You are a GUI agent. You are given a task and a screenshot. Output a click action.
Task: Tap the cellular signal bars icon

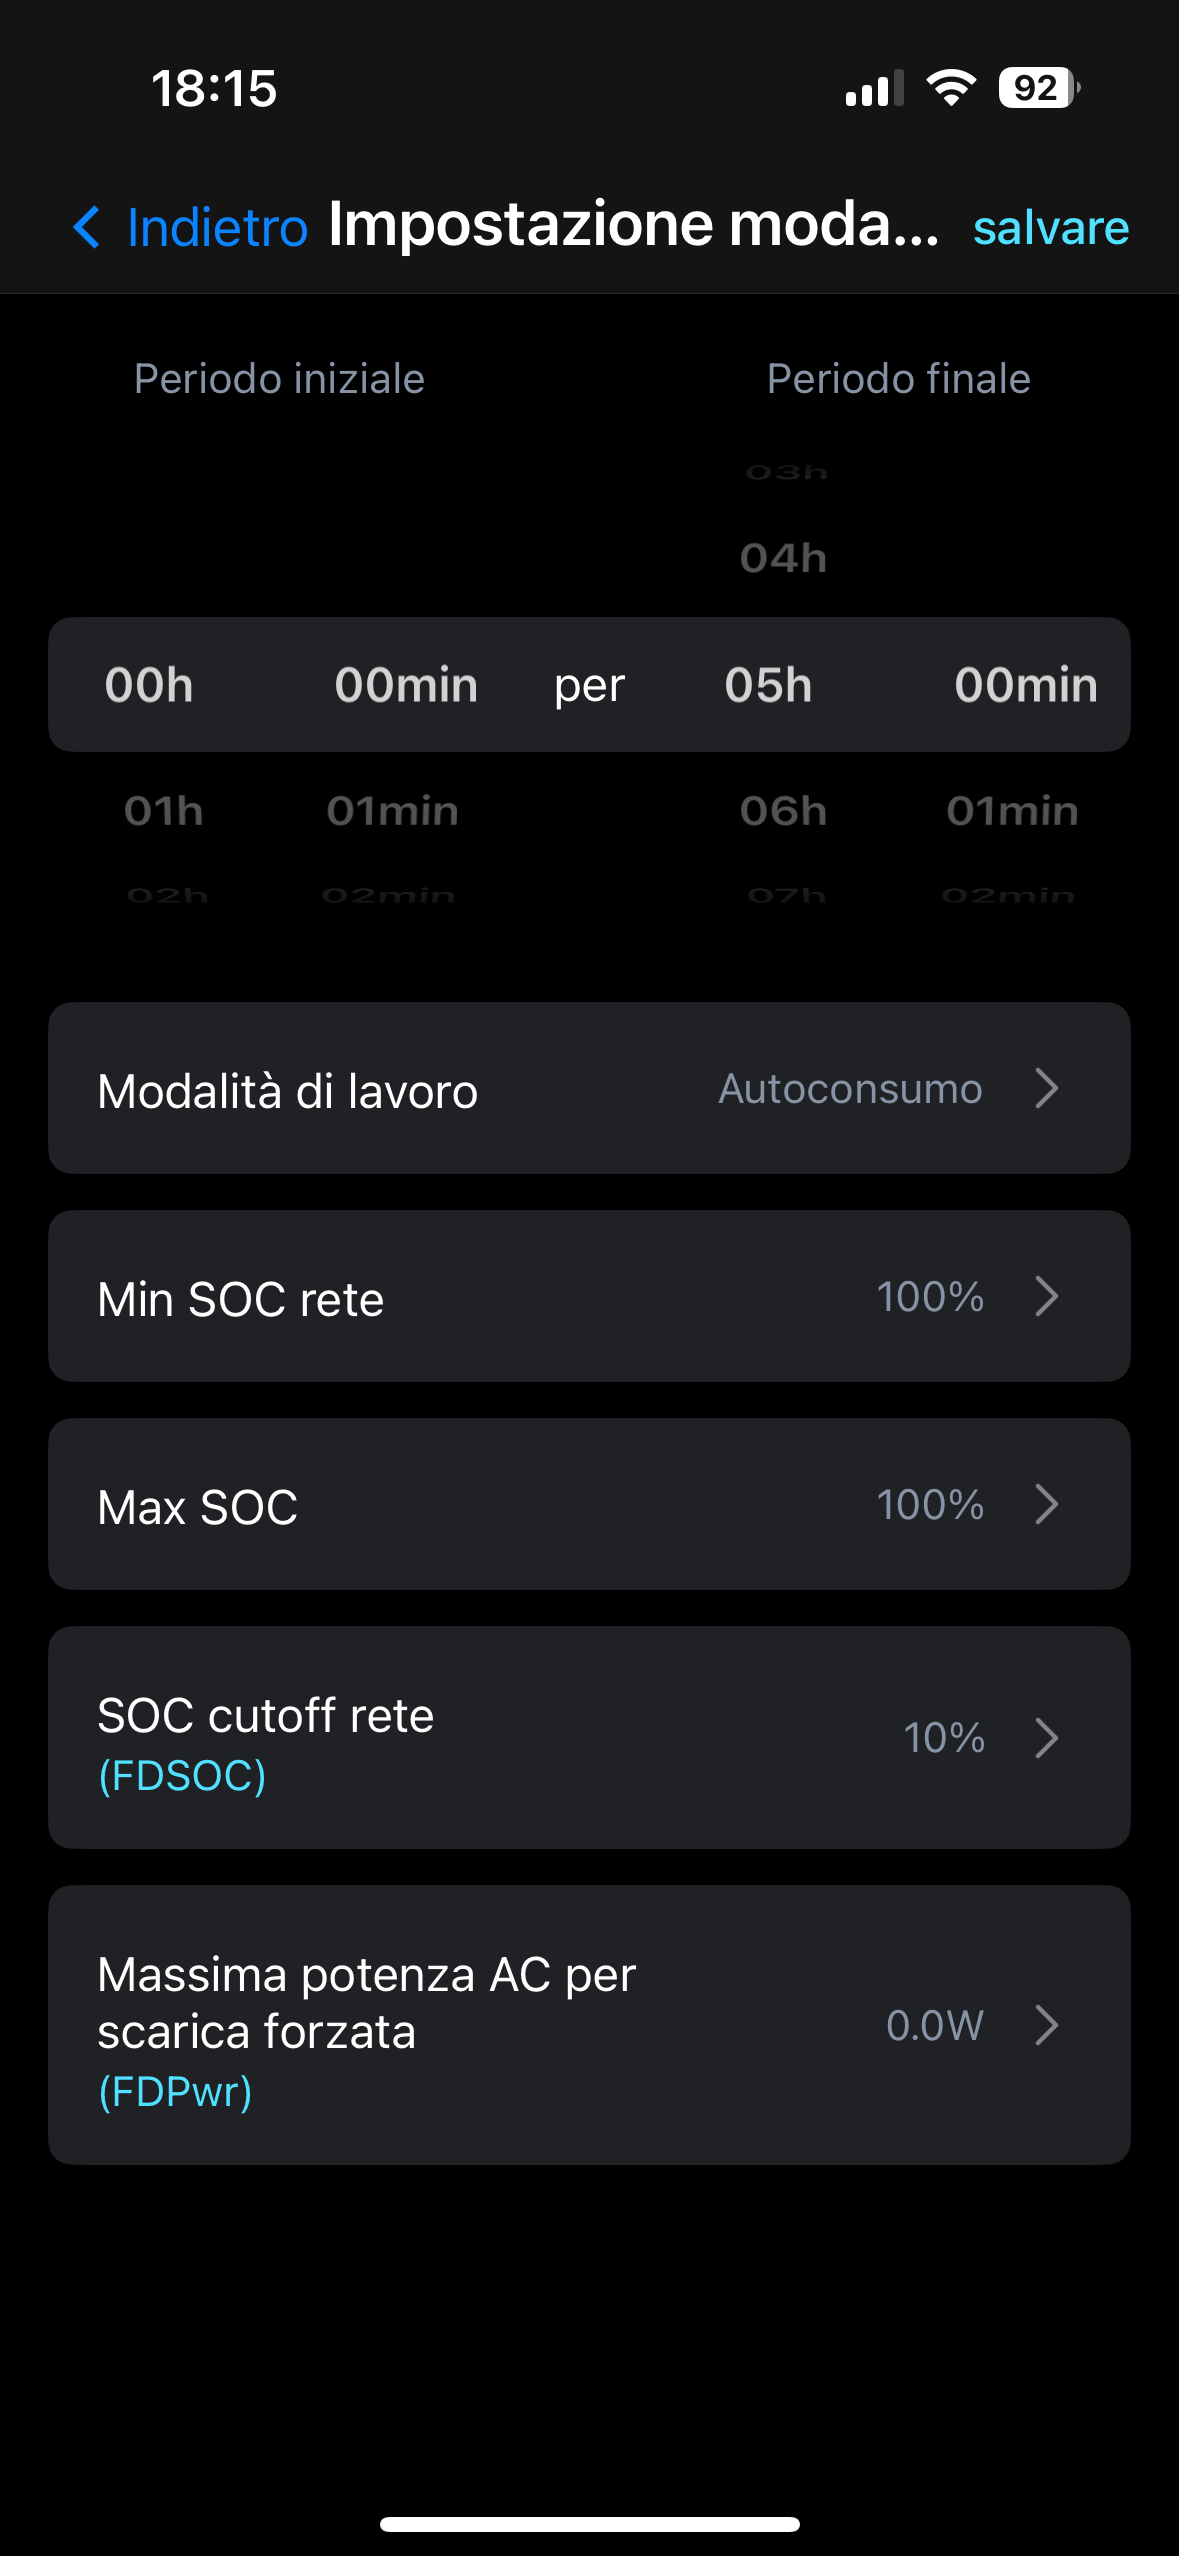pos(873,88)
